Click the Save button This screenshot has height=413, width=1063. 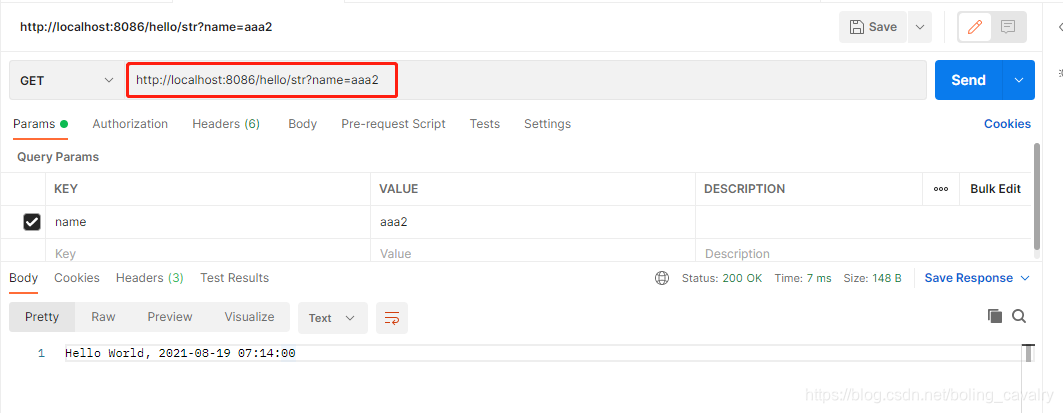pyautogui.click(x=873, y=27)
